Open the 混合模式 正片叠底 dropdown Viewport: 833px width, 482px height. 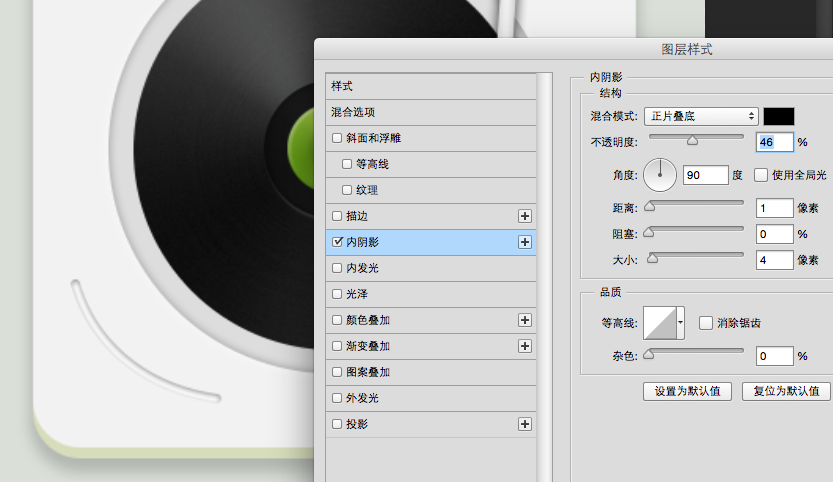pos(701,116)
